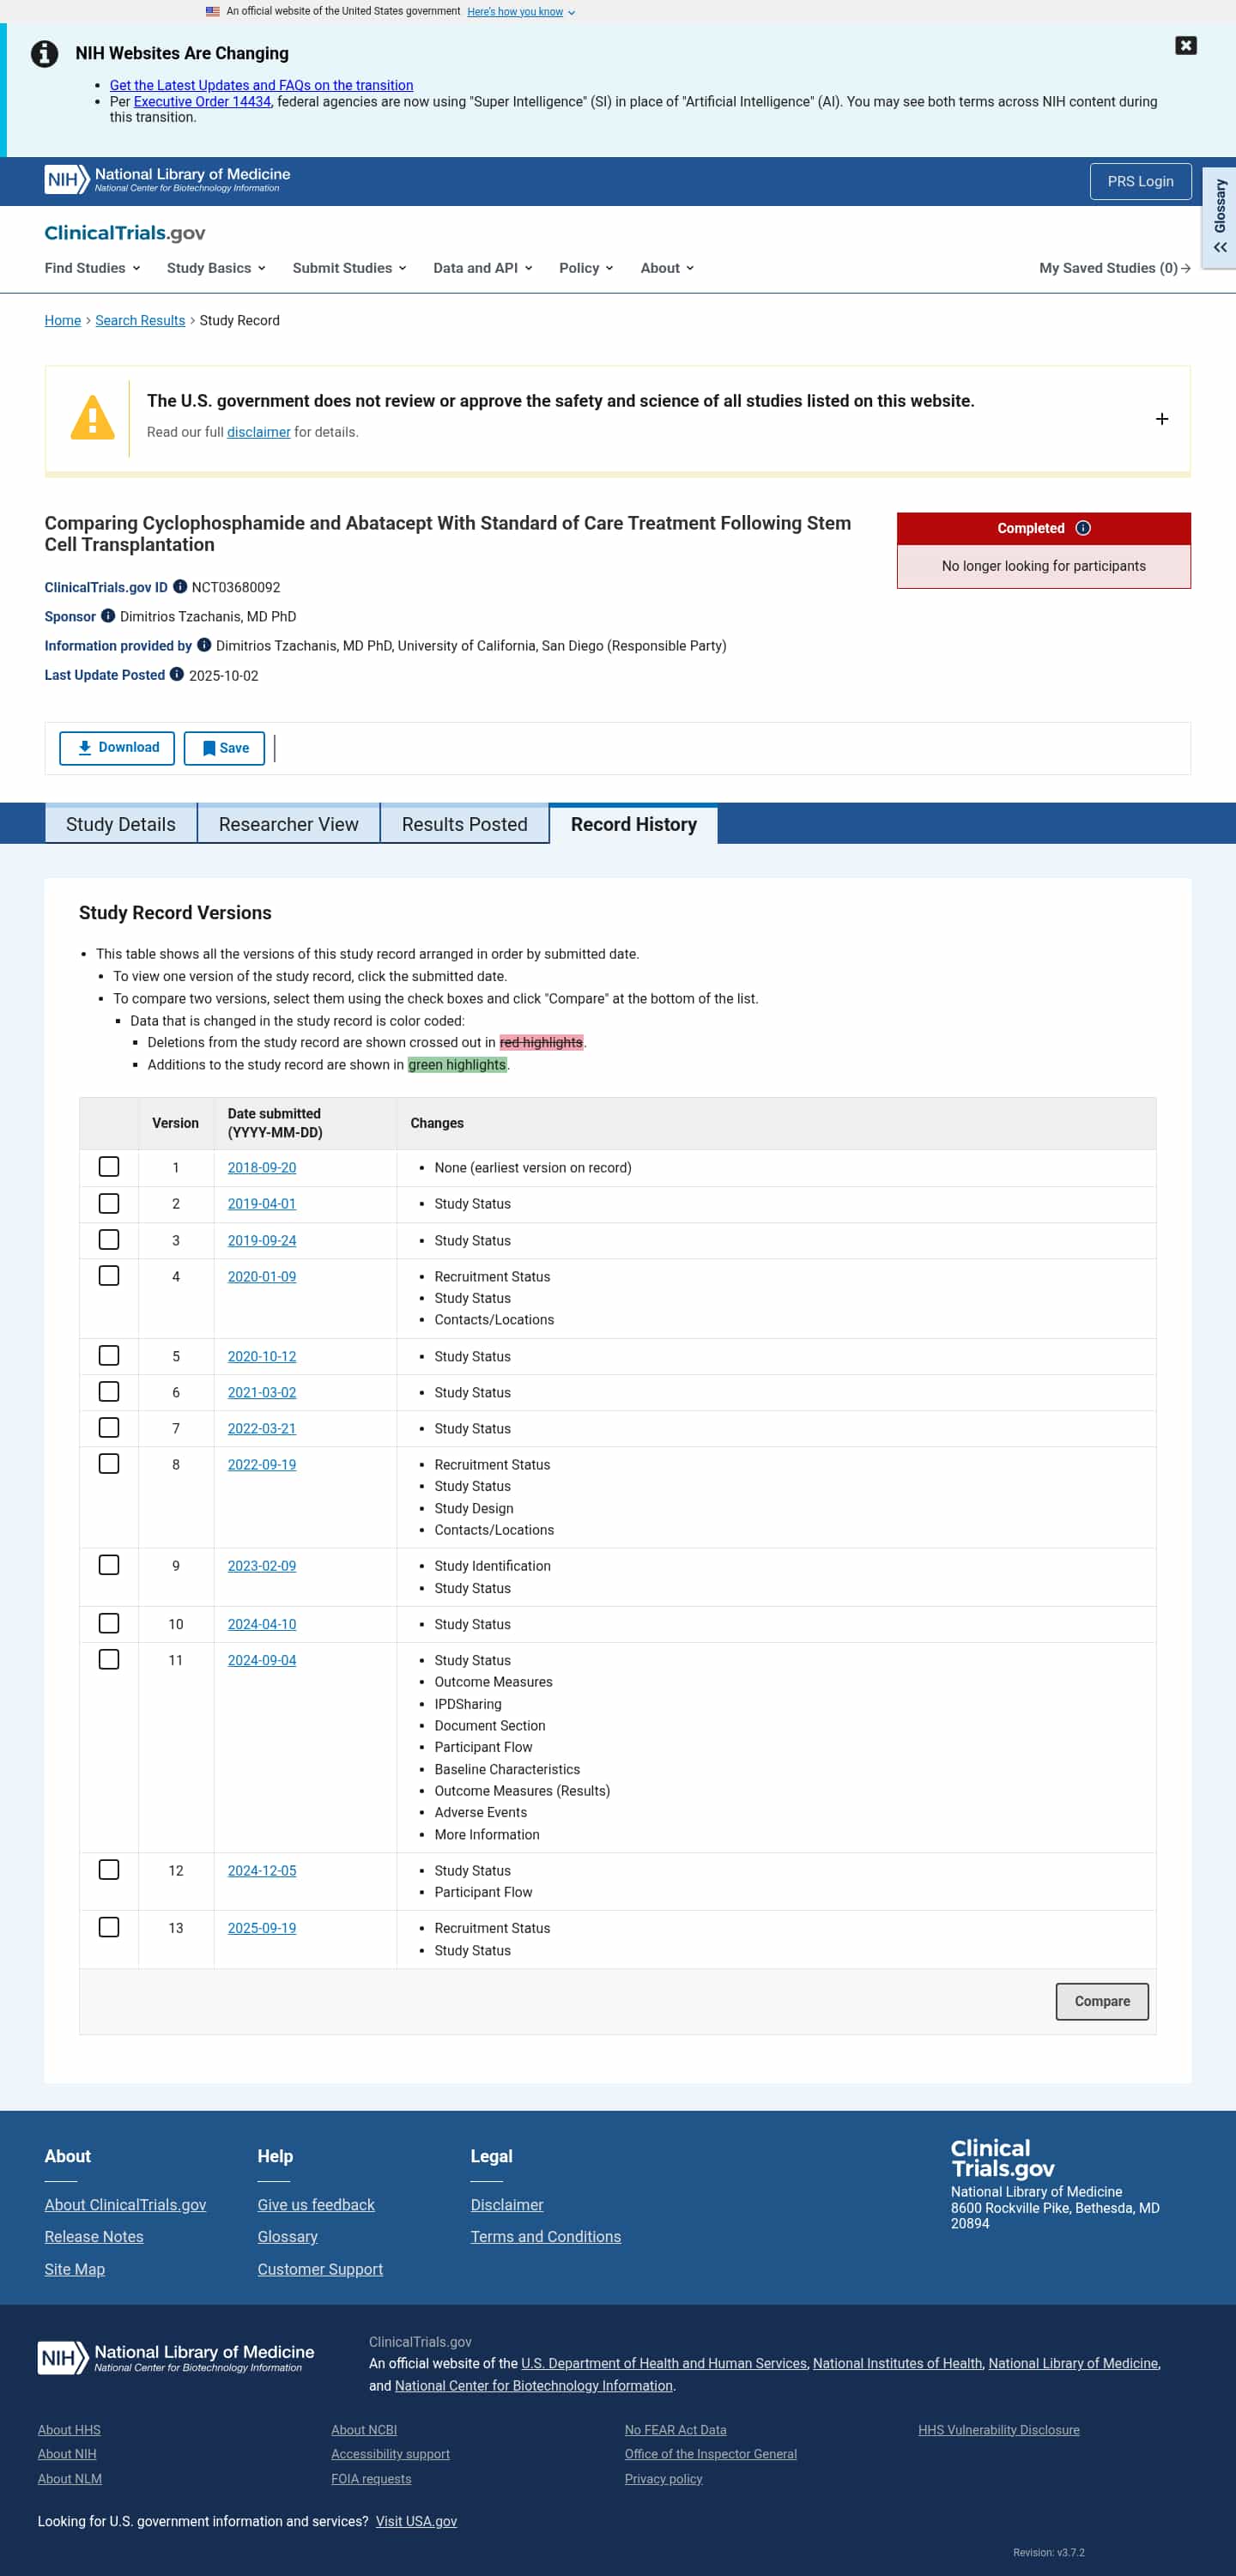Expand Here's how you know dropdown
Screen dimensions: 1236x2576
click(521, 12)
